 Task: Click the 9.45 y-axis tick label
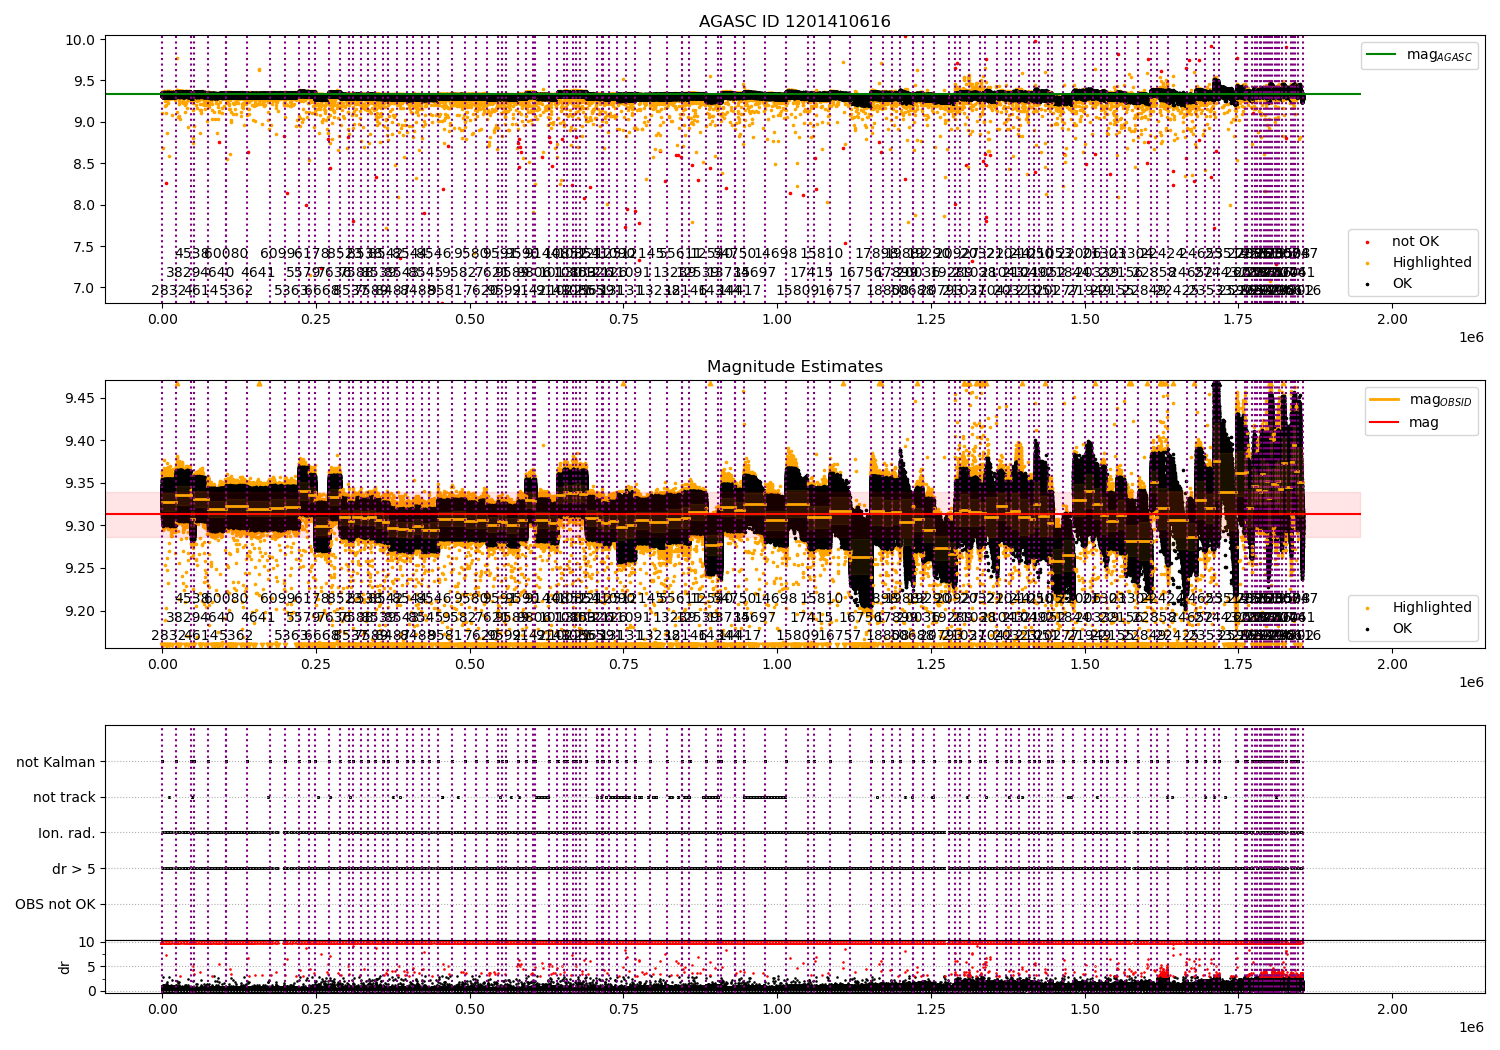click(80, 398)
